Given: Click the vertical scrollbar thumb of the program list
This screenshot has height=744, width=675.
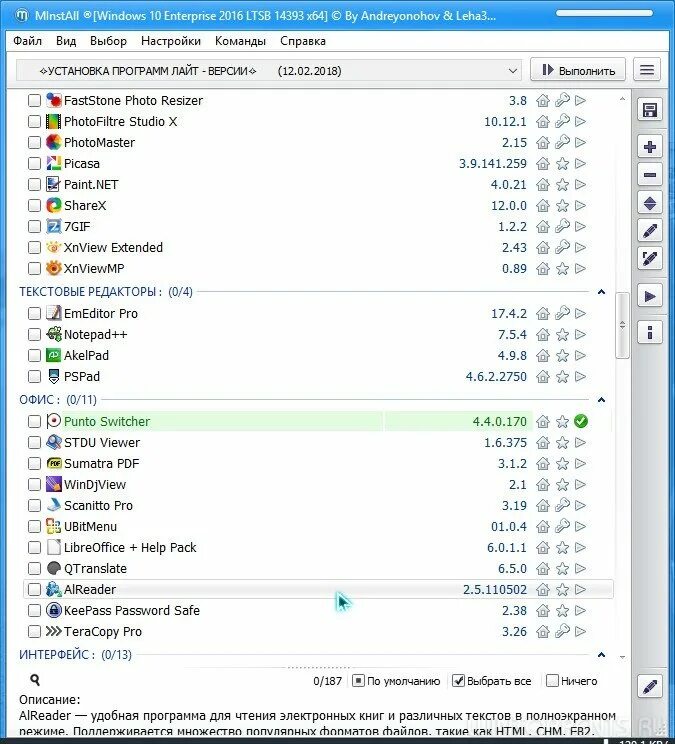Looking at the screenshot, I should coord(622,325).
